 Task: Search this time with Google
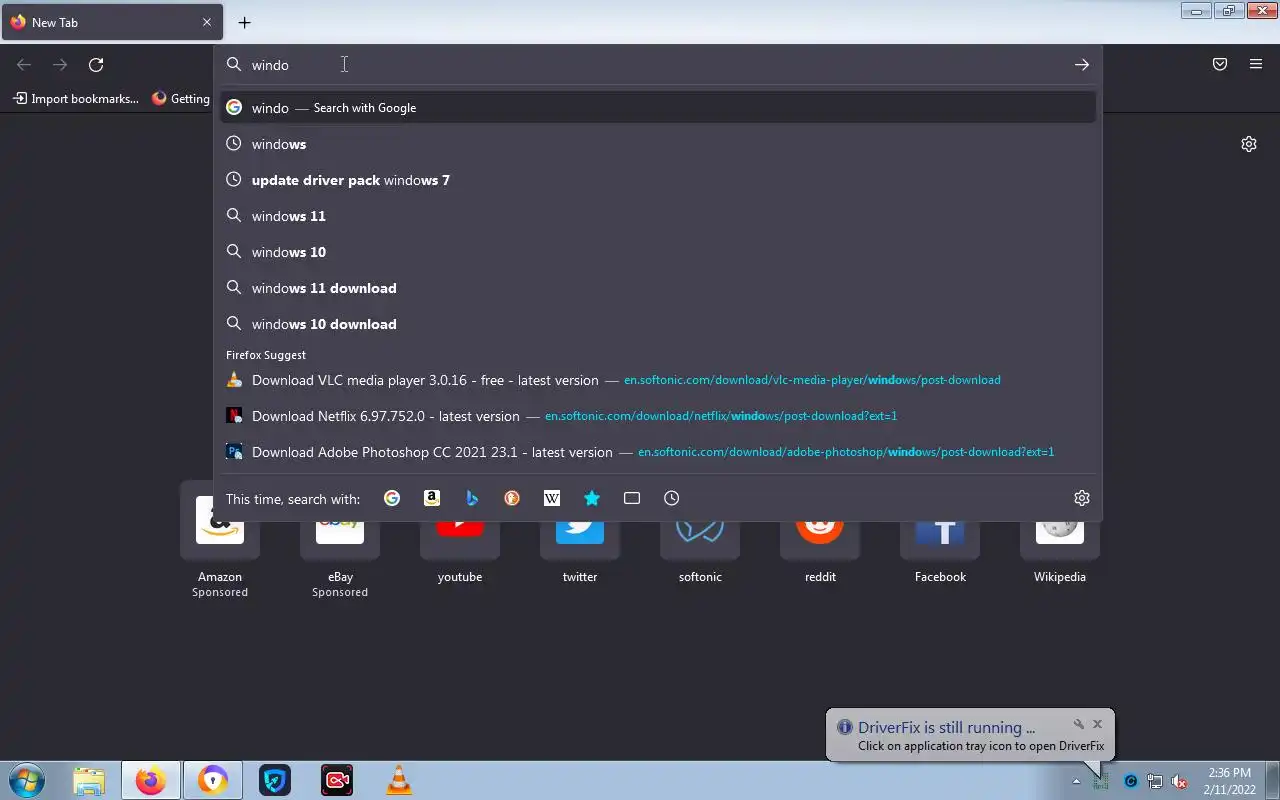click(x=392, y=498)
